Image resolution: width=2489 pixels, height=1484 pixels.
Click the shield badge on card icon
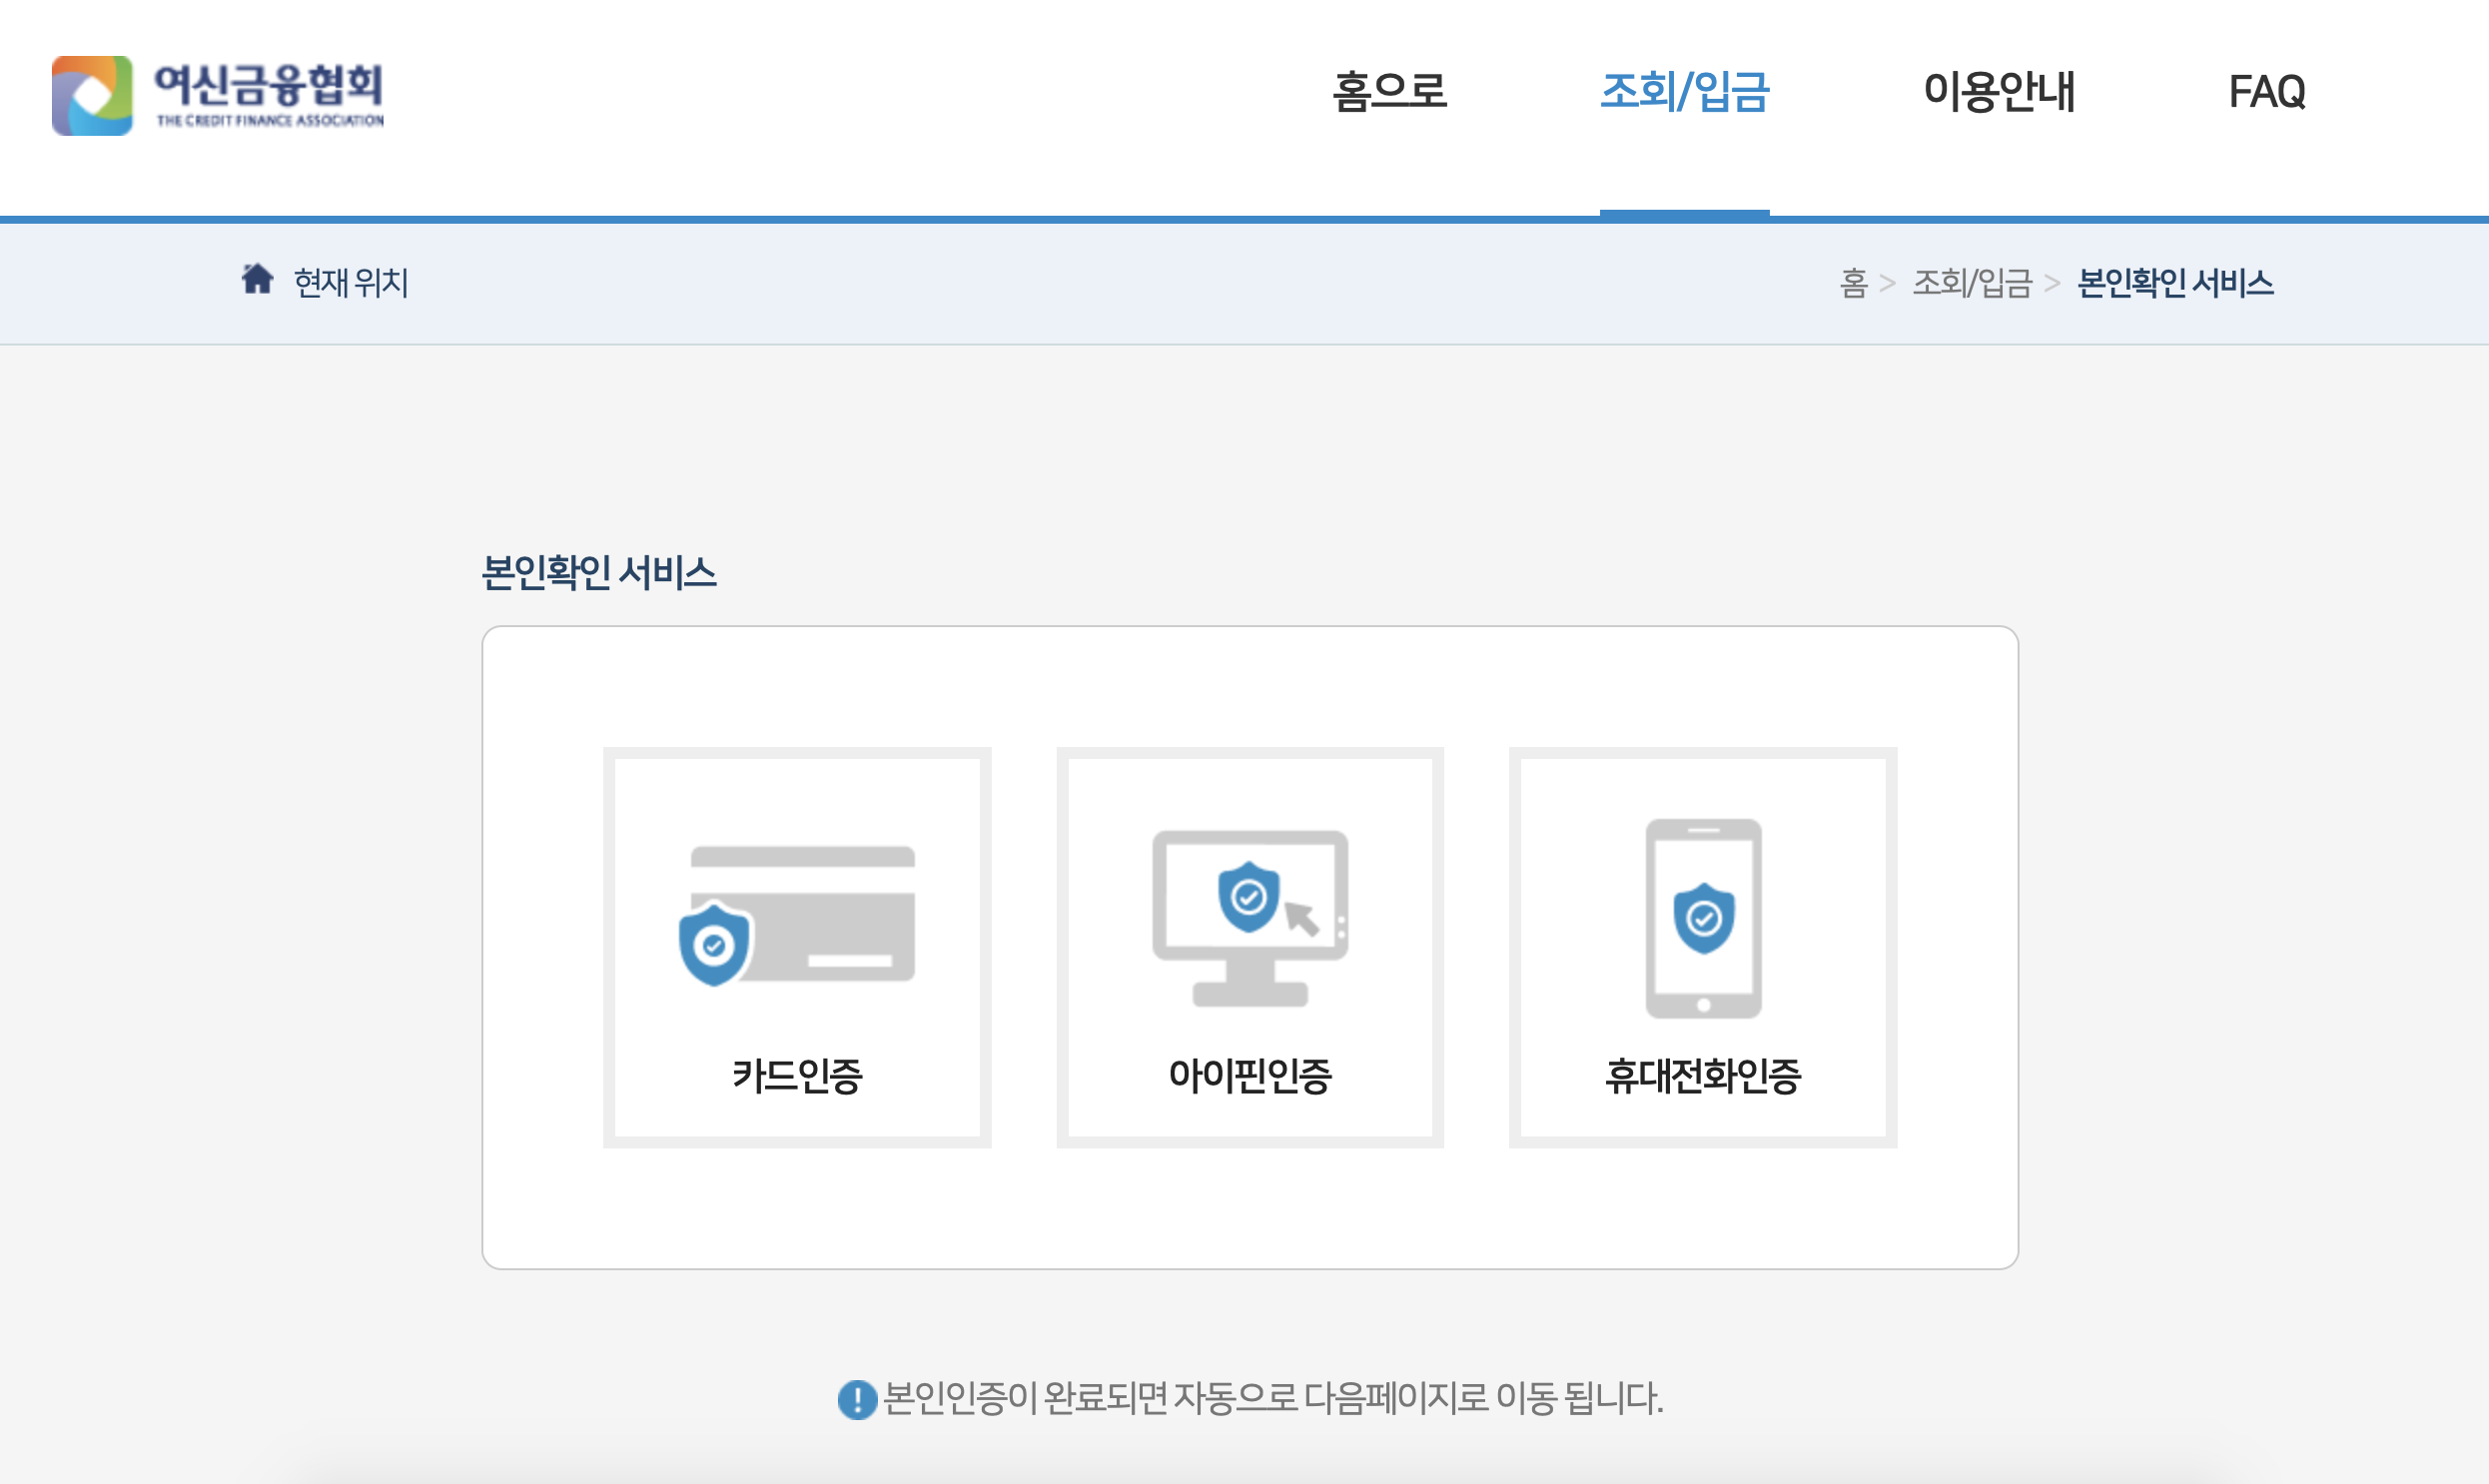click(714, 945)
